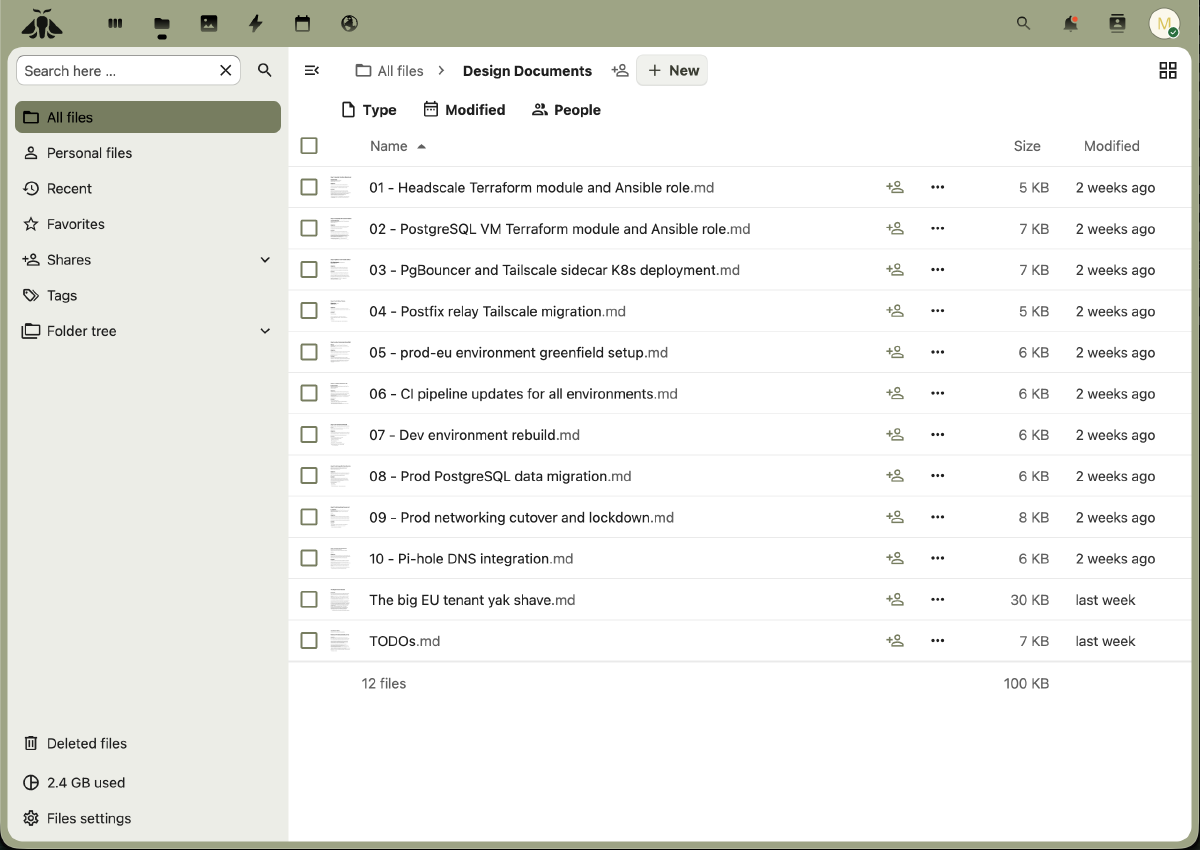Open the Calendar app

point(303,23)
